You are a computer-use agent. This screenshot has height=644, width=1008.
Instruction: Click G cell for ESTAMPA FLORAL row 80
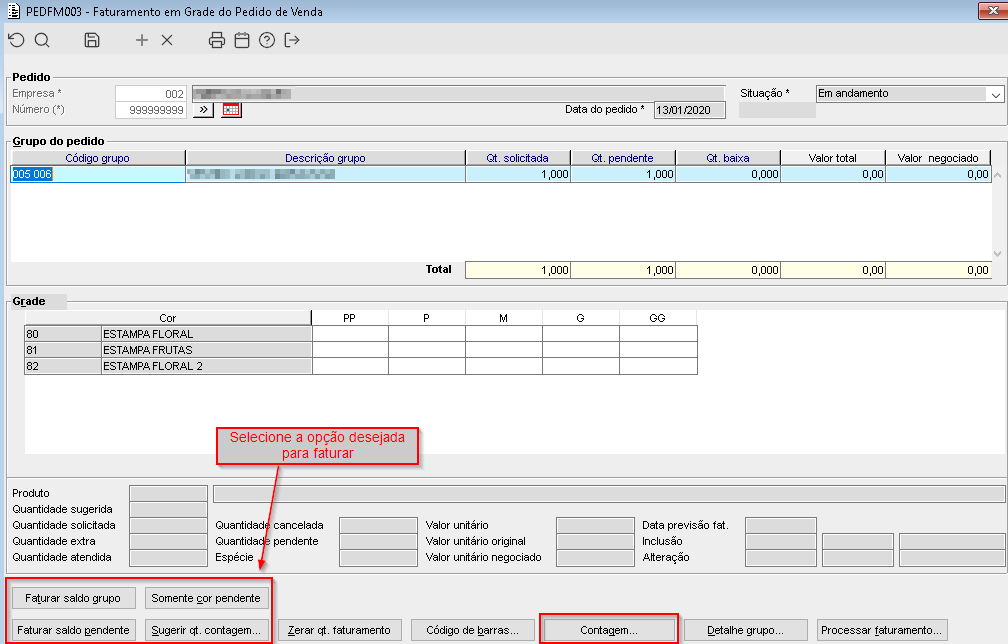coord(580,334)
